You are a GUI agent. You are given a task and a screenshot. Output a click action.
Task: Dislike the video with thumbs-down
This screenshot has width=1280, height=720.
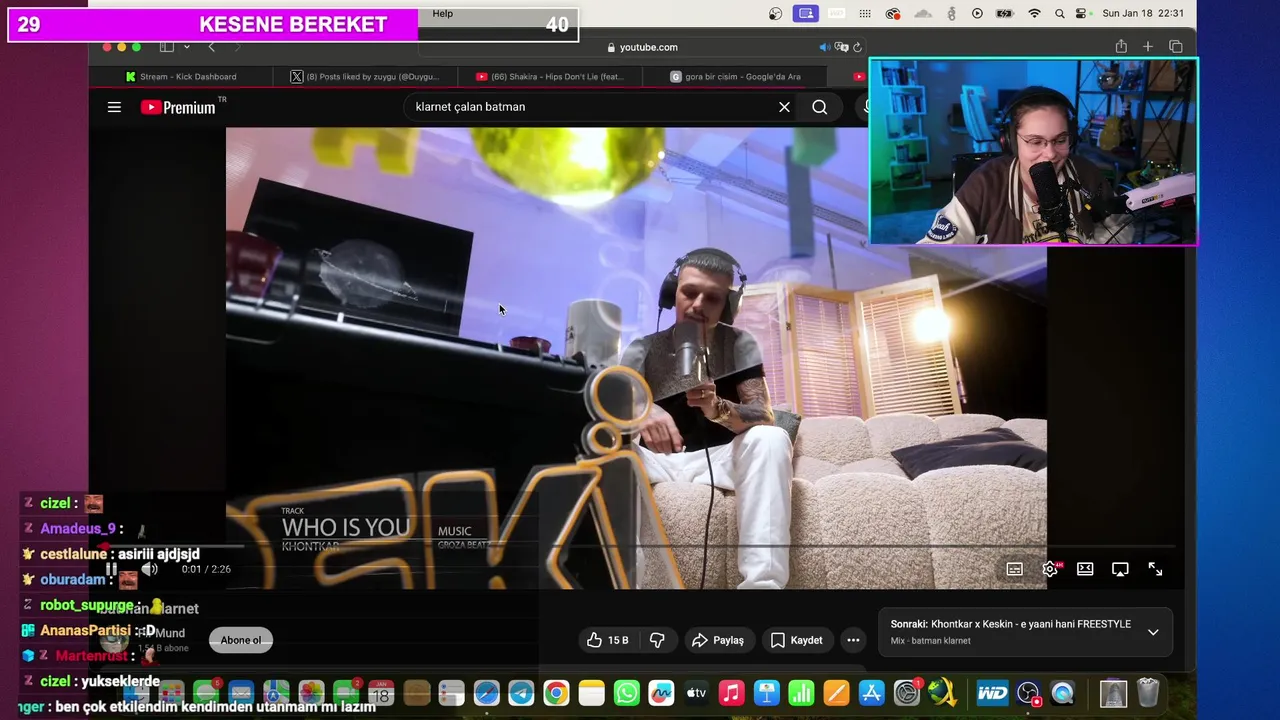pyautogui.click(x=657, y=640)
